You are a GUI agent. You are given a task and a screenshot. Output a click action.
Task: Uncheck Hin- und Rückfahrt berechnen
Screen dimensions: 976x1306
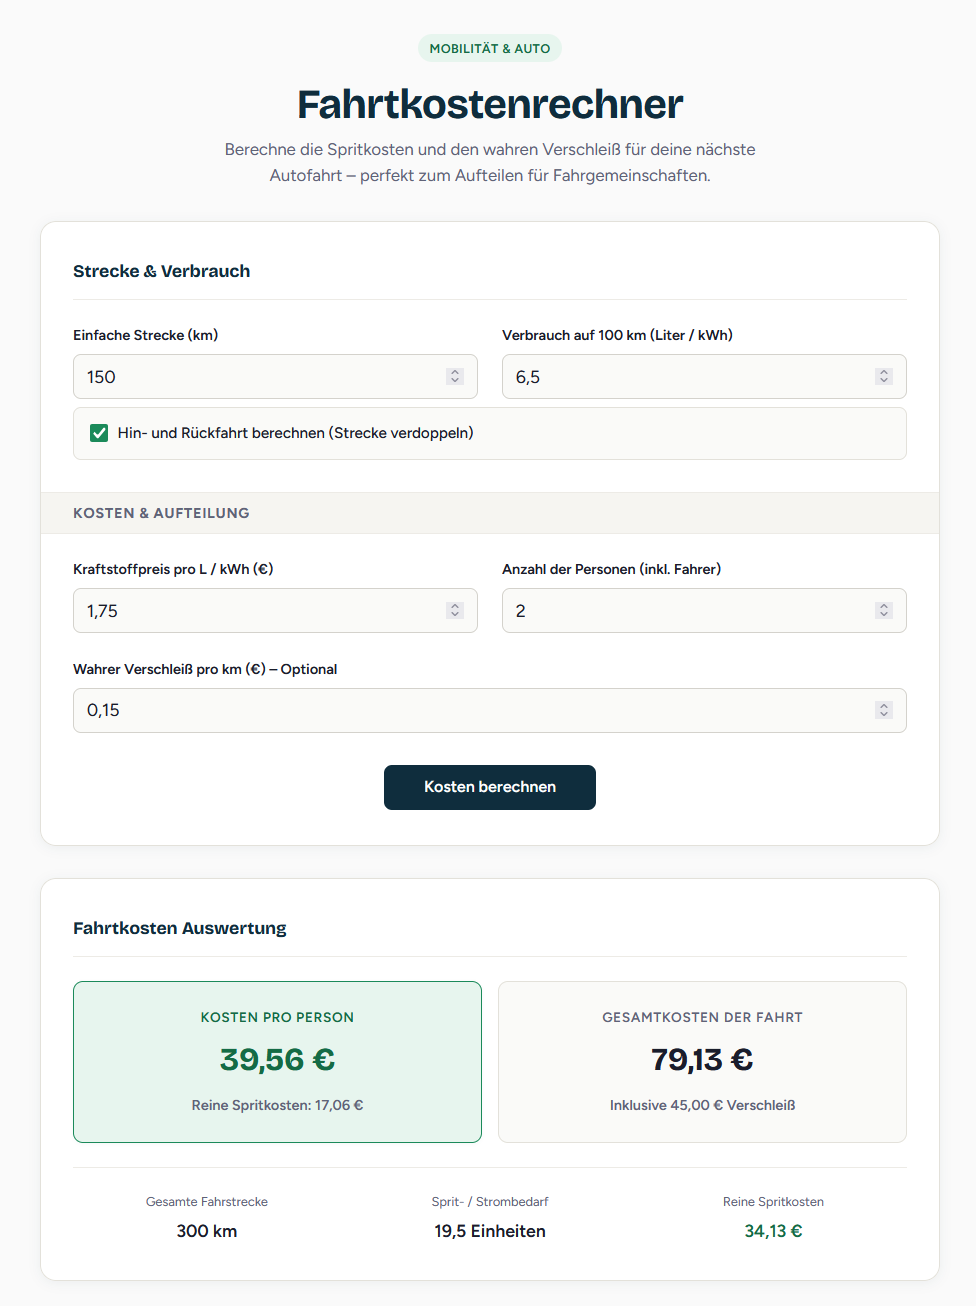tap(99, 433)
